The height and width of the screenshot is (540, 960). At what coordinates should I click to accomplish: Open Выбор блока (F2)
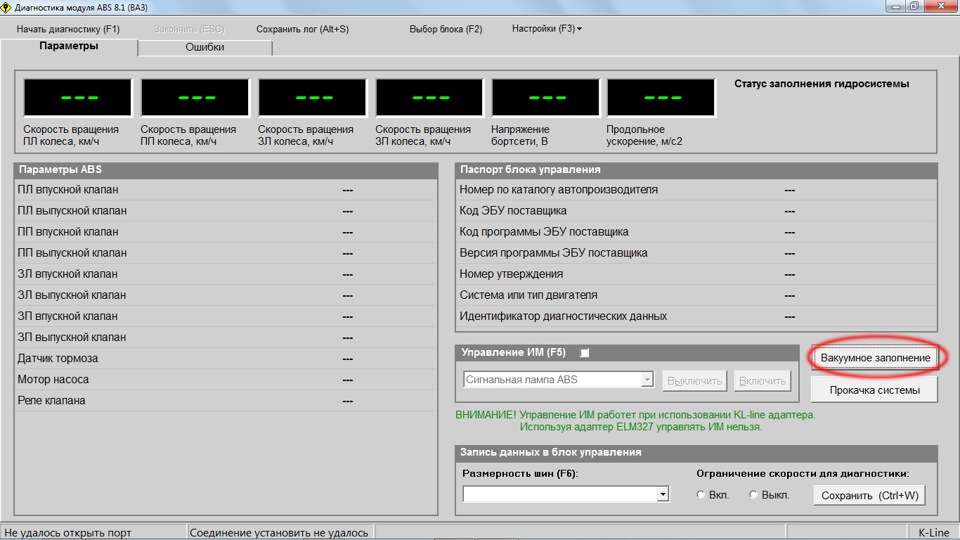[x=446, y=29]
